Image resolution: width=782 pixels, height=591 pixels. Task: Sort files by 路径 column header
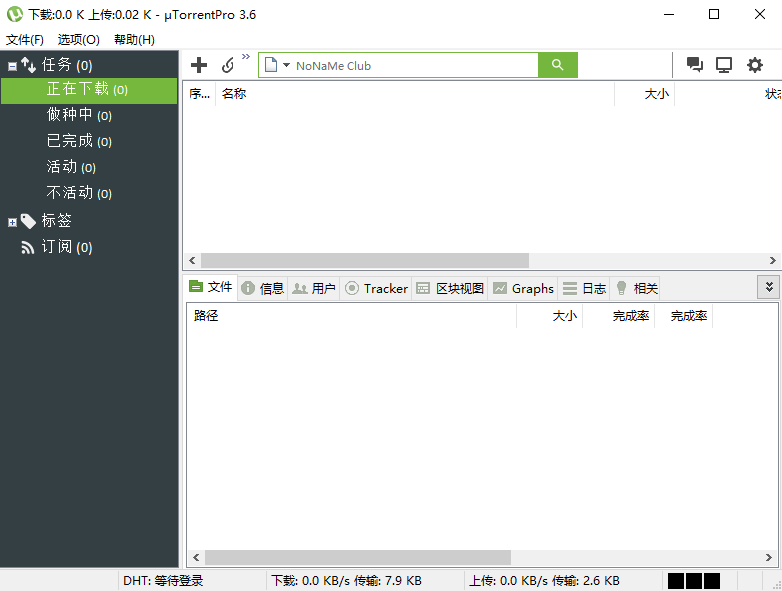tap(352, 316)
